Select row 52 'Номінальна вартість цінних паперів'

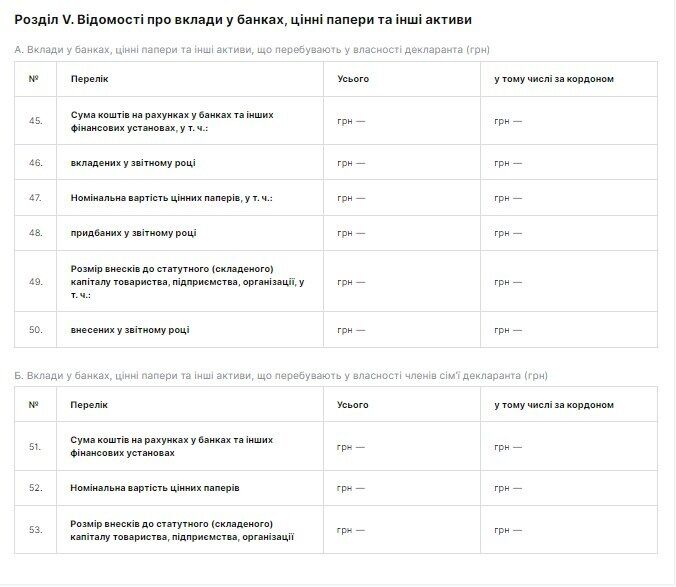pos(155,488)
